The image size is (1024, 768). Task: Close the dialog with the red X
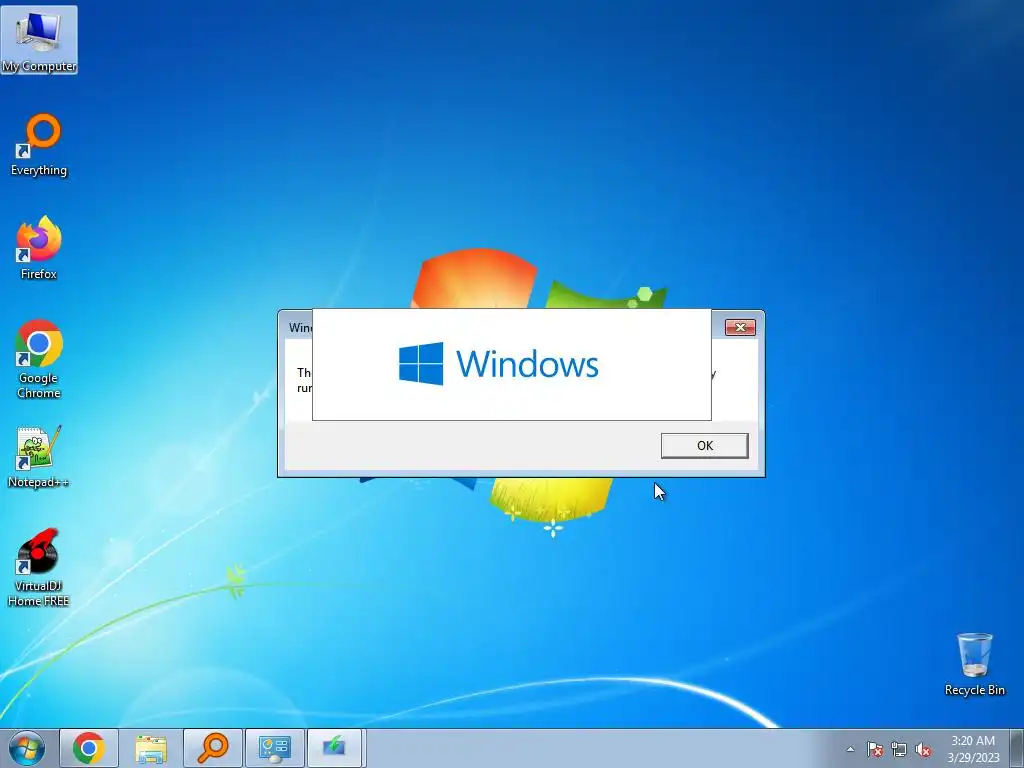(x=740, y=327)
